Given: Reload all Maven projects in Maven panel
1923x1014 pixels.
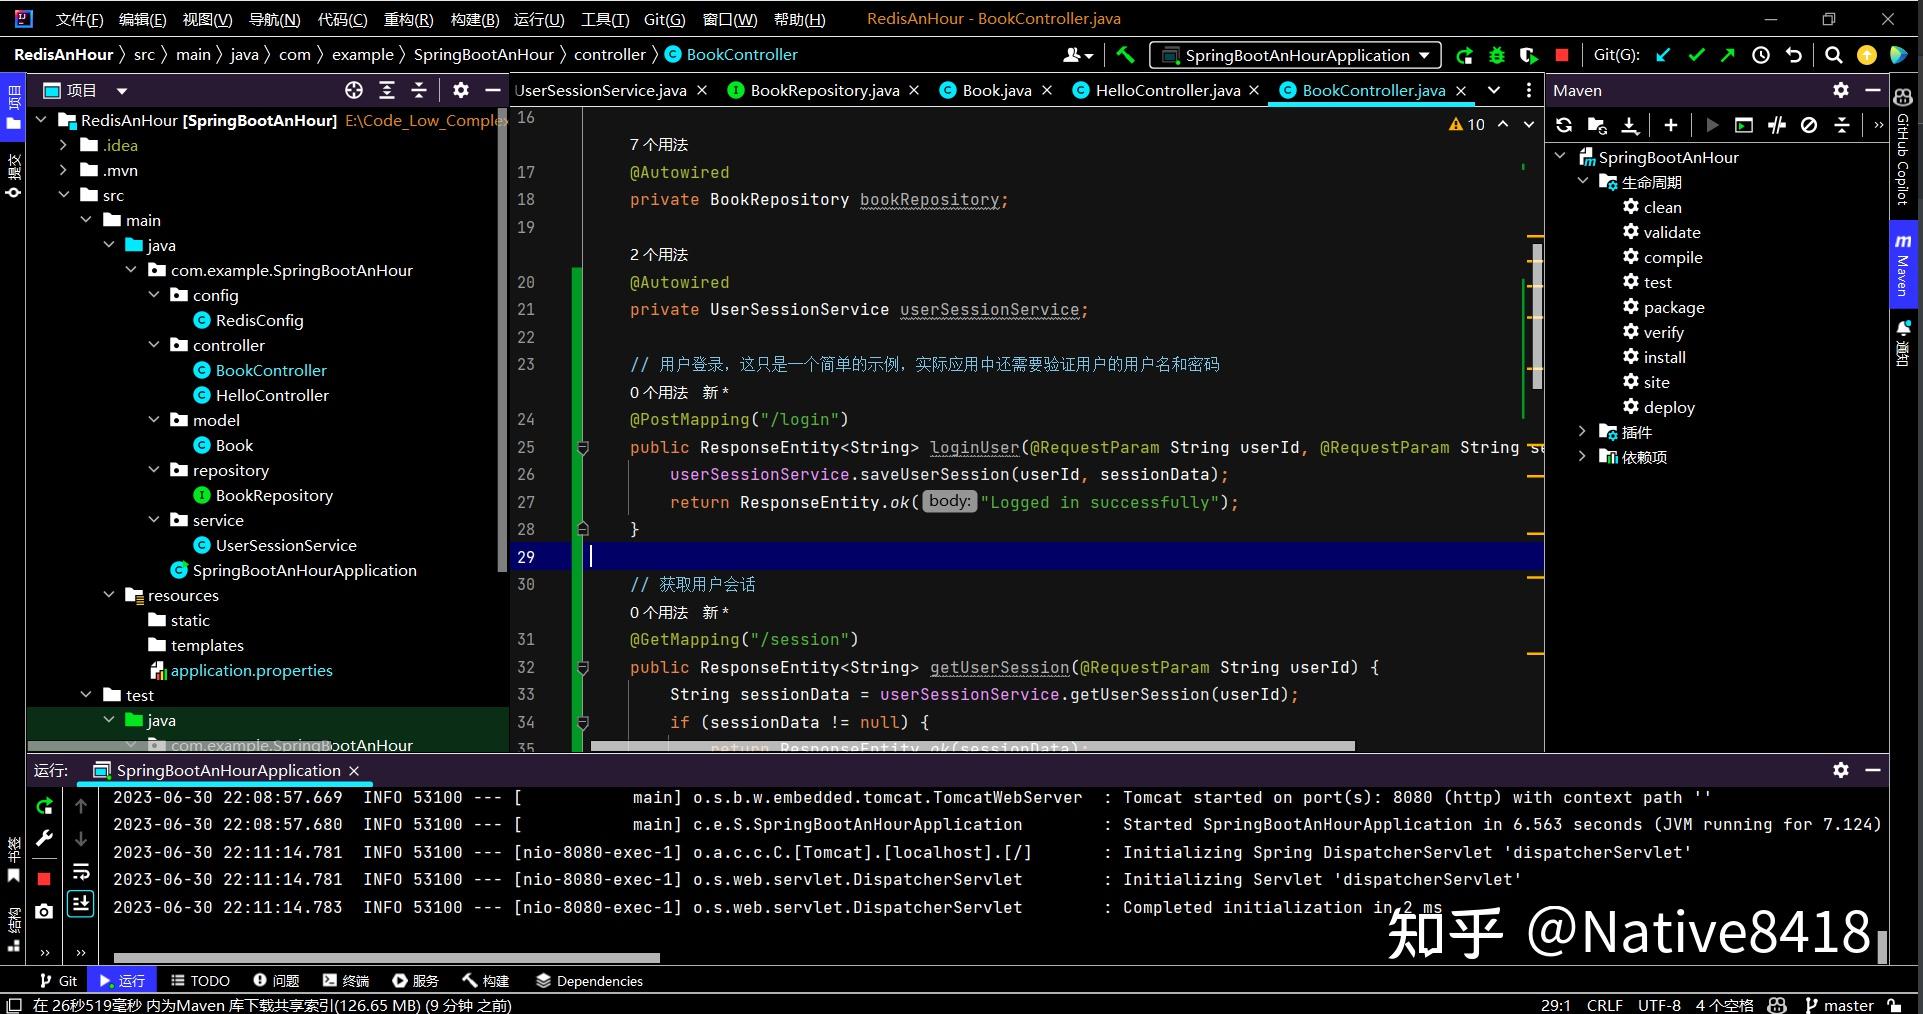Looking at the screenshot, I should click(1565, 125).
